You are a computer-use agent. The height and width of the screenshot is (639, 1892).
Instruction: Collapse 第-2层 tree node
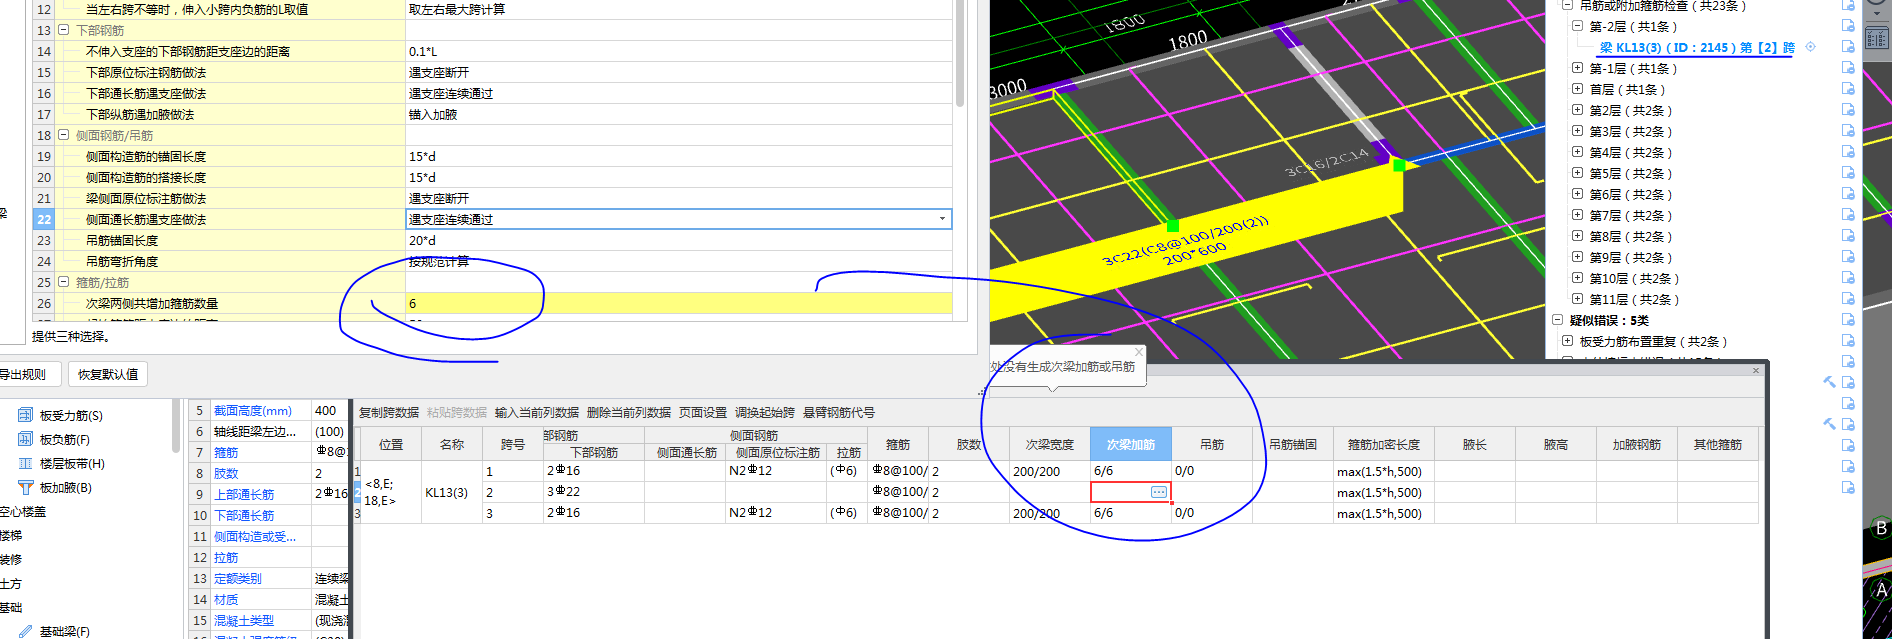pyautogui.click(x=1577, y=26)
